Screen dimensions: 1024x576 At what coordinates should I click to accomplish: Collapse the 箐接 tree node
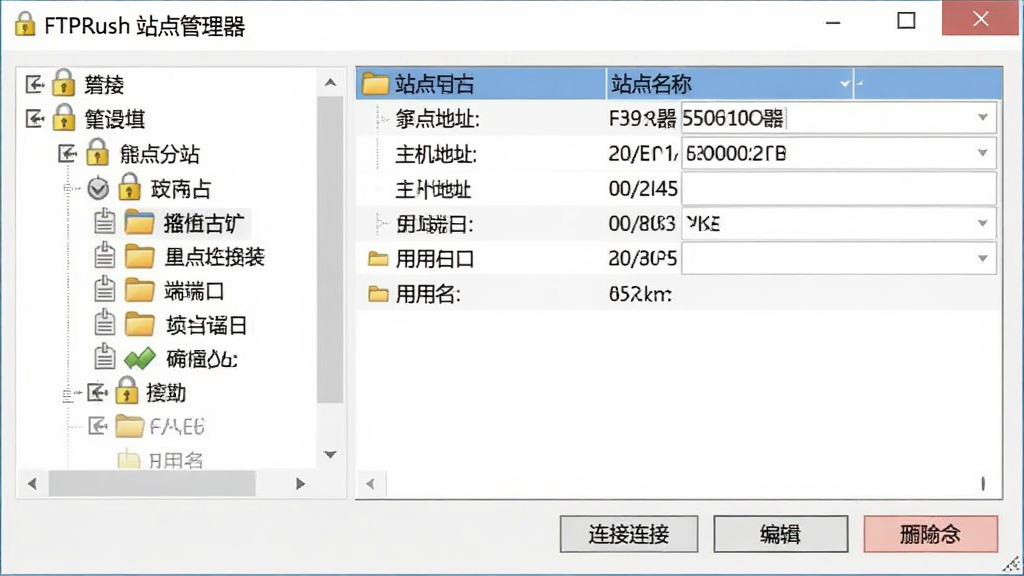pyautogui.click(x=34, y=84)
